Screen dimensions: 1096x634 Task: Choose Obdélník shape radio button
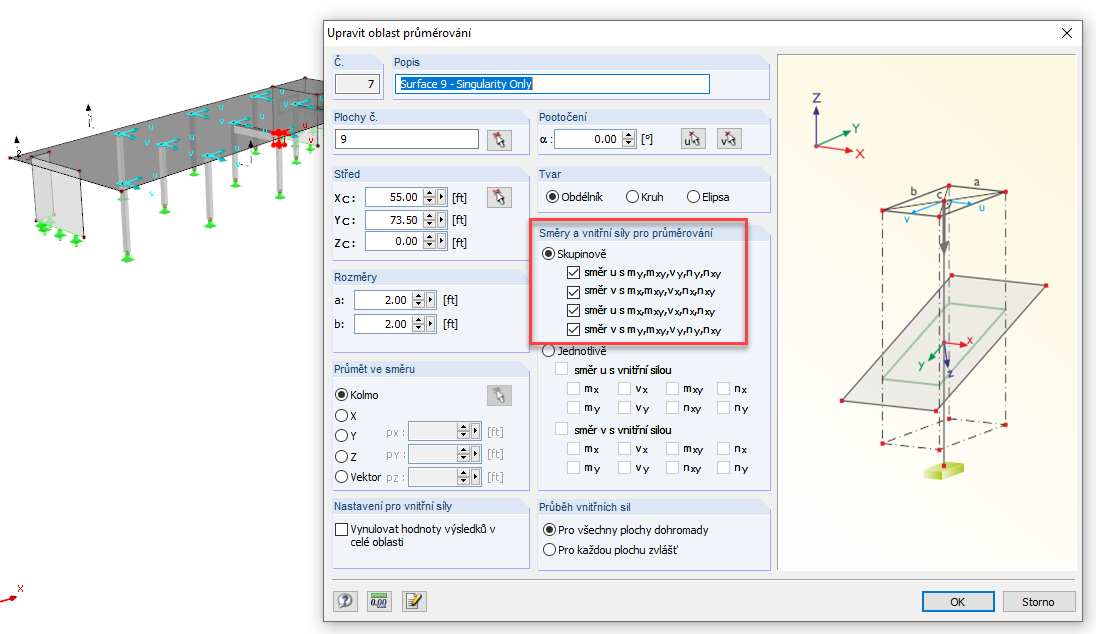tap(552, 197)
